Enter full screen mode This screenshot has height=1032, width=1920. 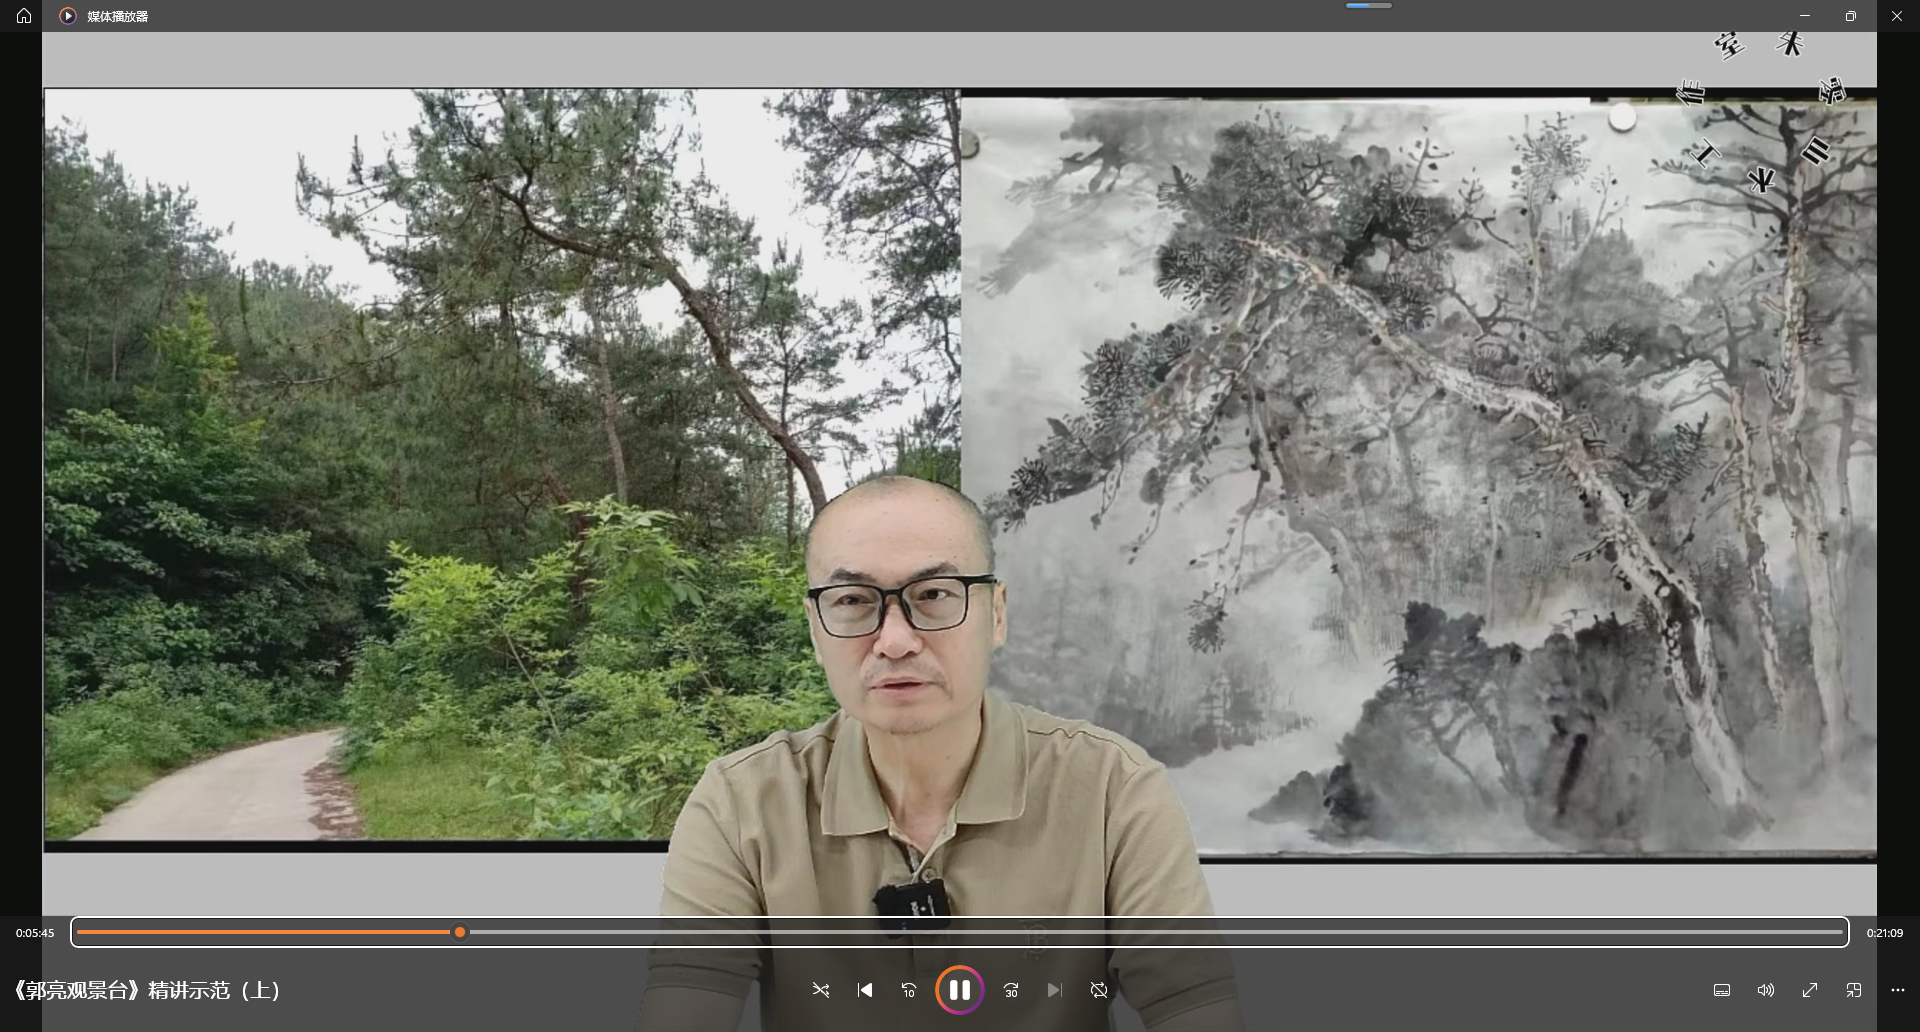click(x=1810, y=990)
